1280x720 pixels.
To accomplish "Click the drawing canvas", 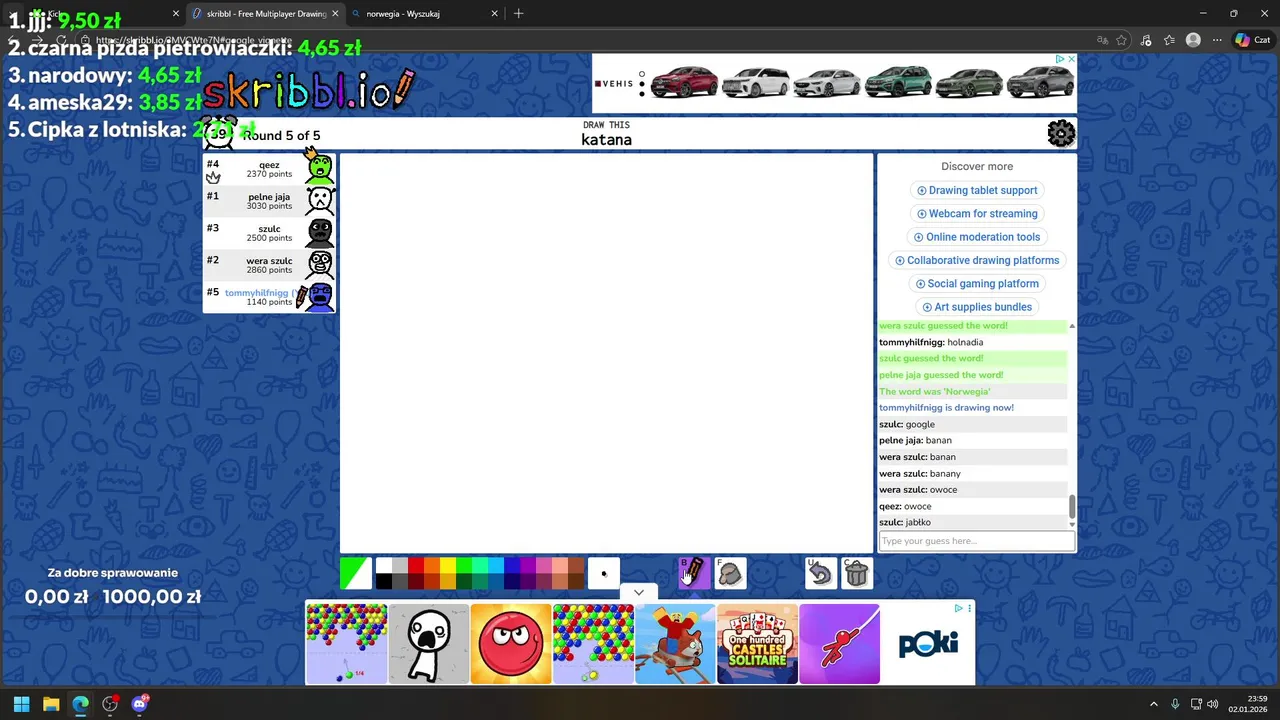I will coord(606,353).
